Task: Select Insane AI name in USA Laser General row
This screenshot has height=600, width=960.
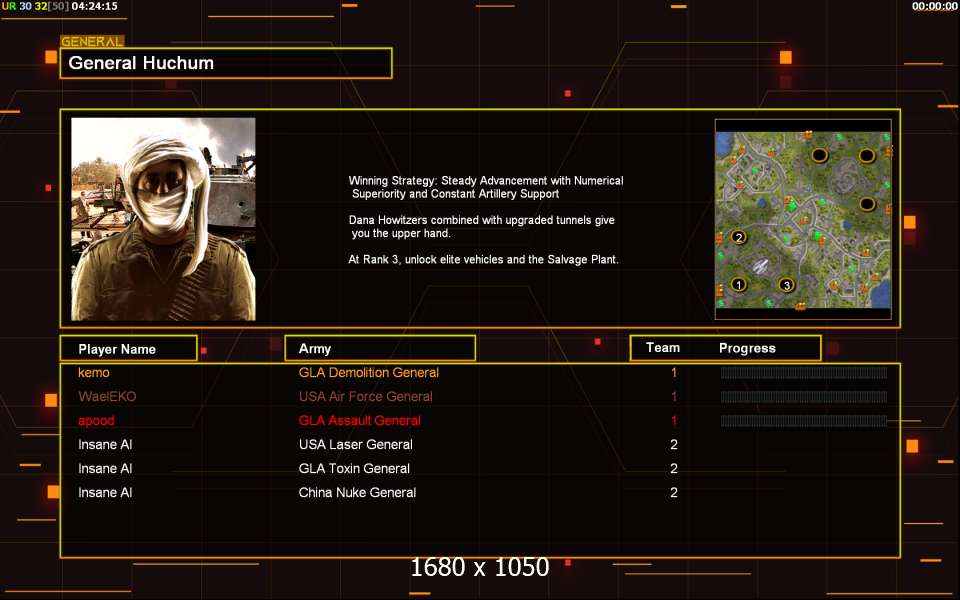Action: click(105, 444)
